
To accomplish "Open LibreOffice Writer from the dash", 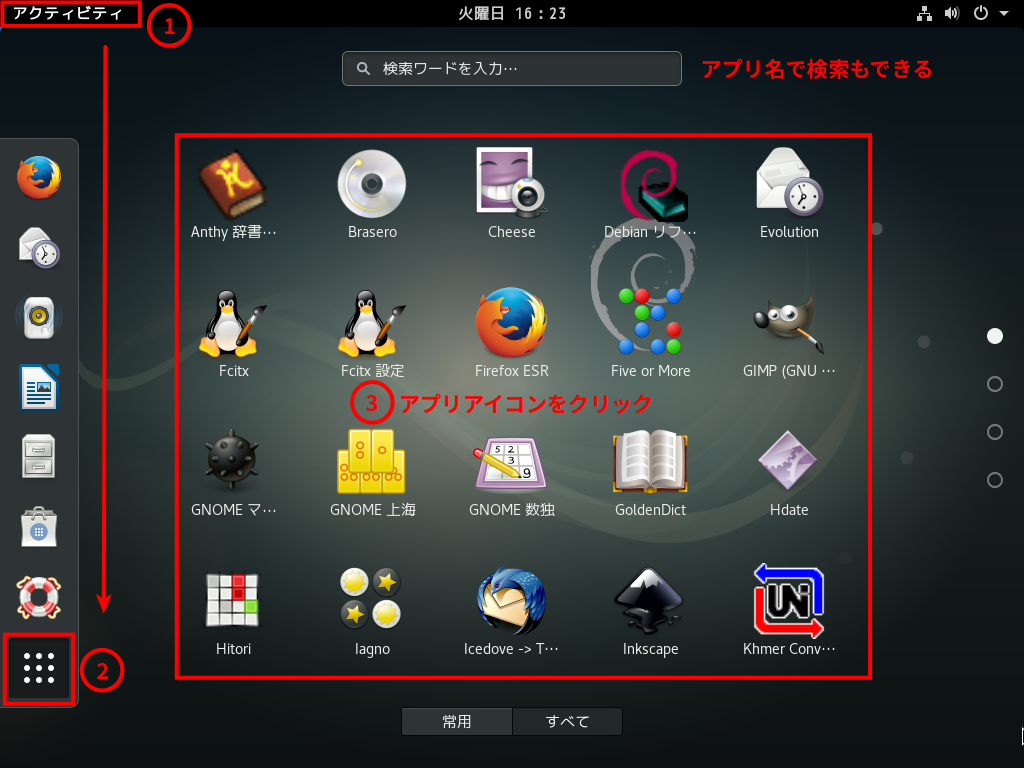I will (39, 387).
